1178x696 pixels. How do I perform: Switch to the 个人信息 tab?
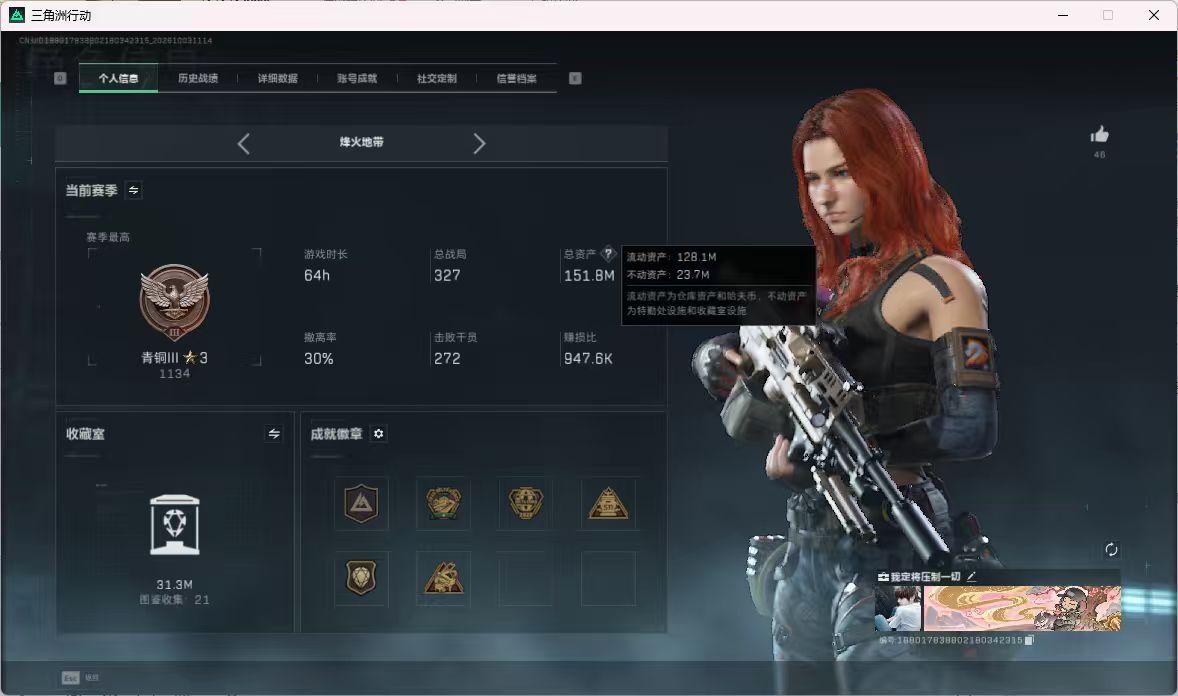[x=118, y=78]
